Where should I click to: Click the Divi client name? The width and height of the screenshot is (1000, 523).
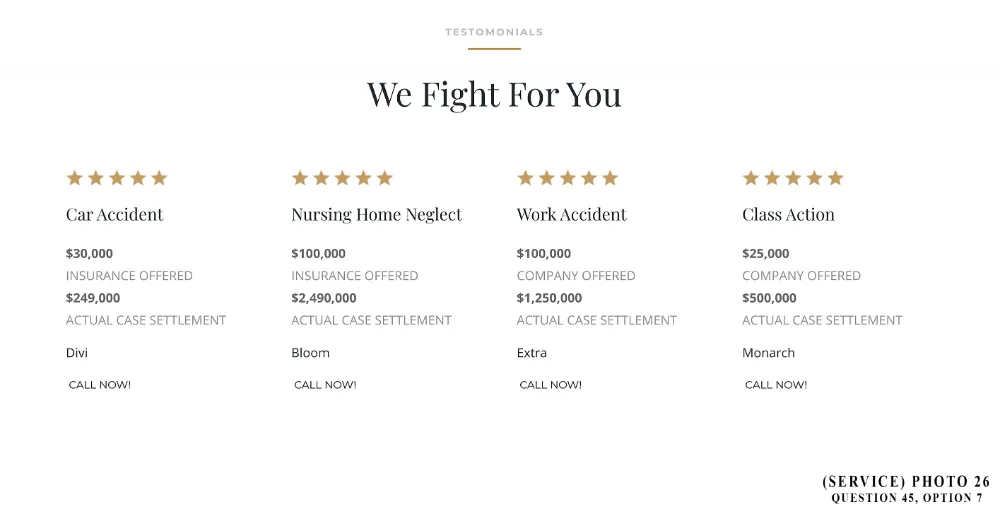pyautogui.click(x=77, y=353)
